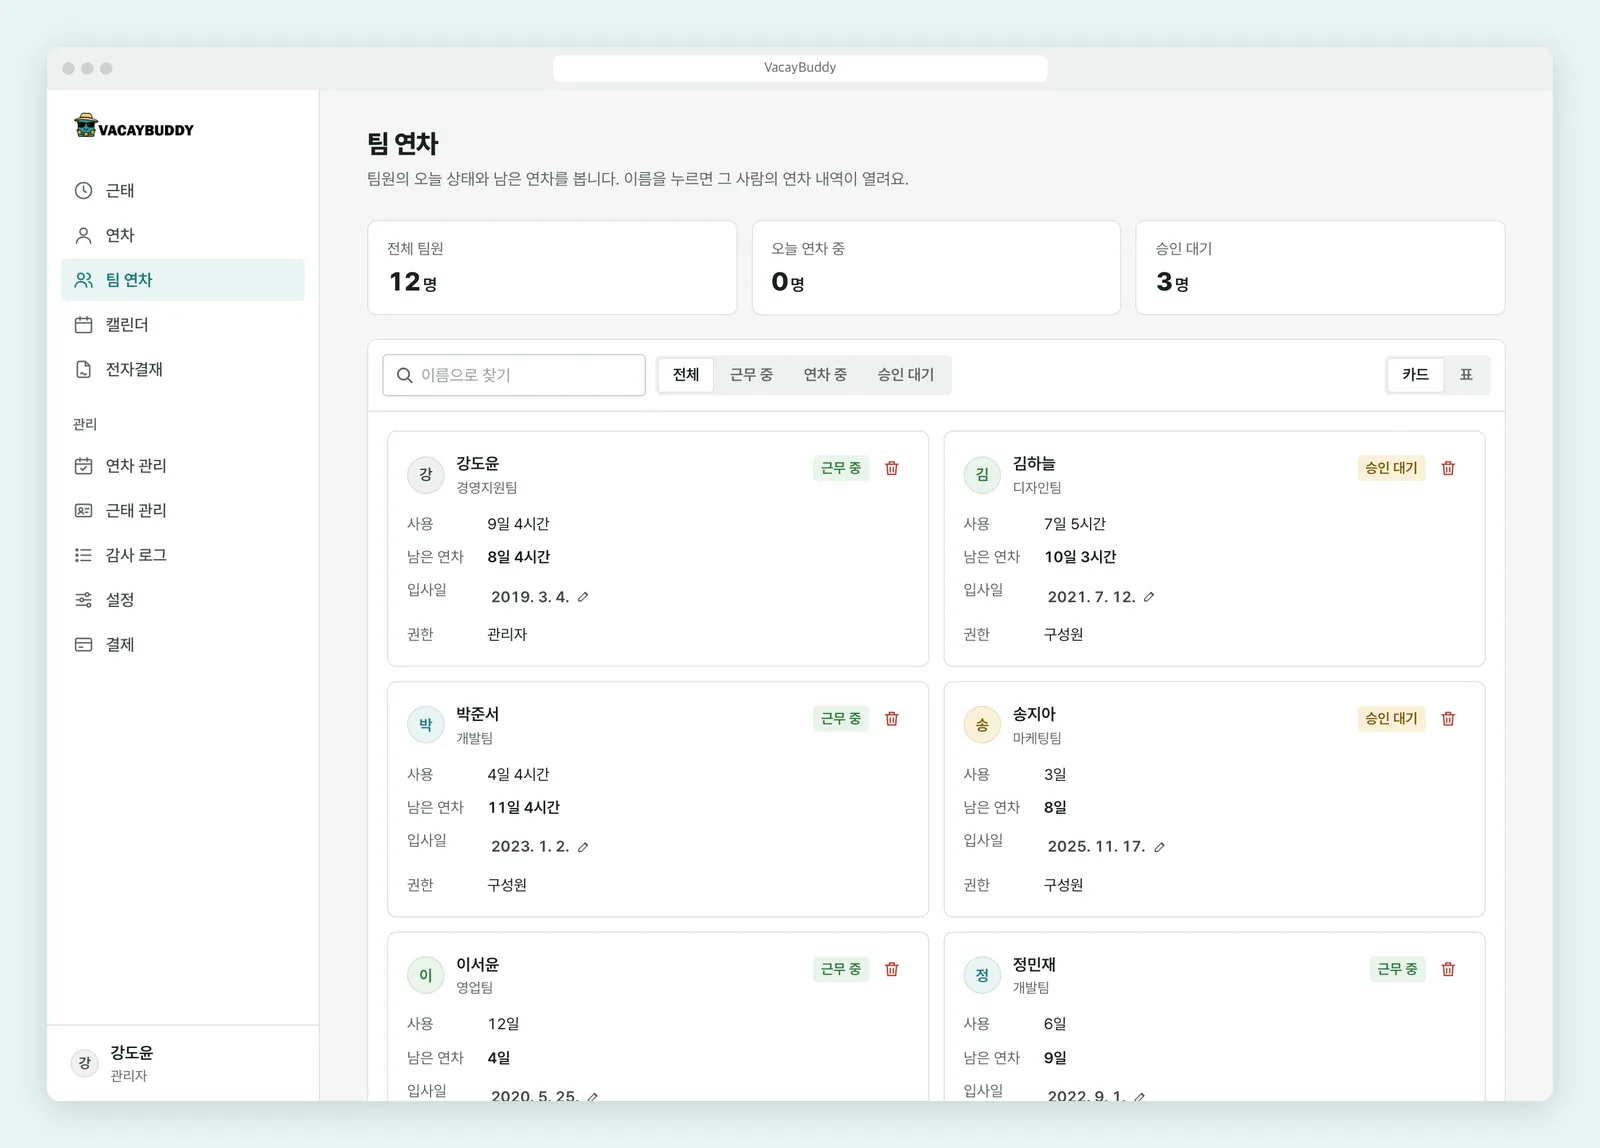
Task: Switch to 표 view
Action: (x=1466, y=375)
